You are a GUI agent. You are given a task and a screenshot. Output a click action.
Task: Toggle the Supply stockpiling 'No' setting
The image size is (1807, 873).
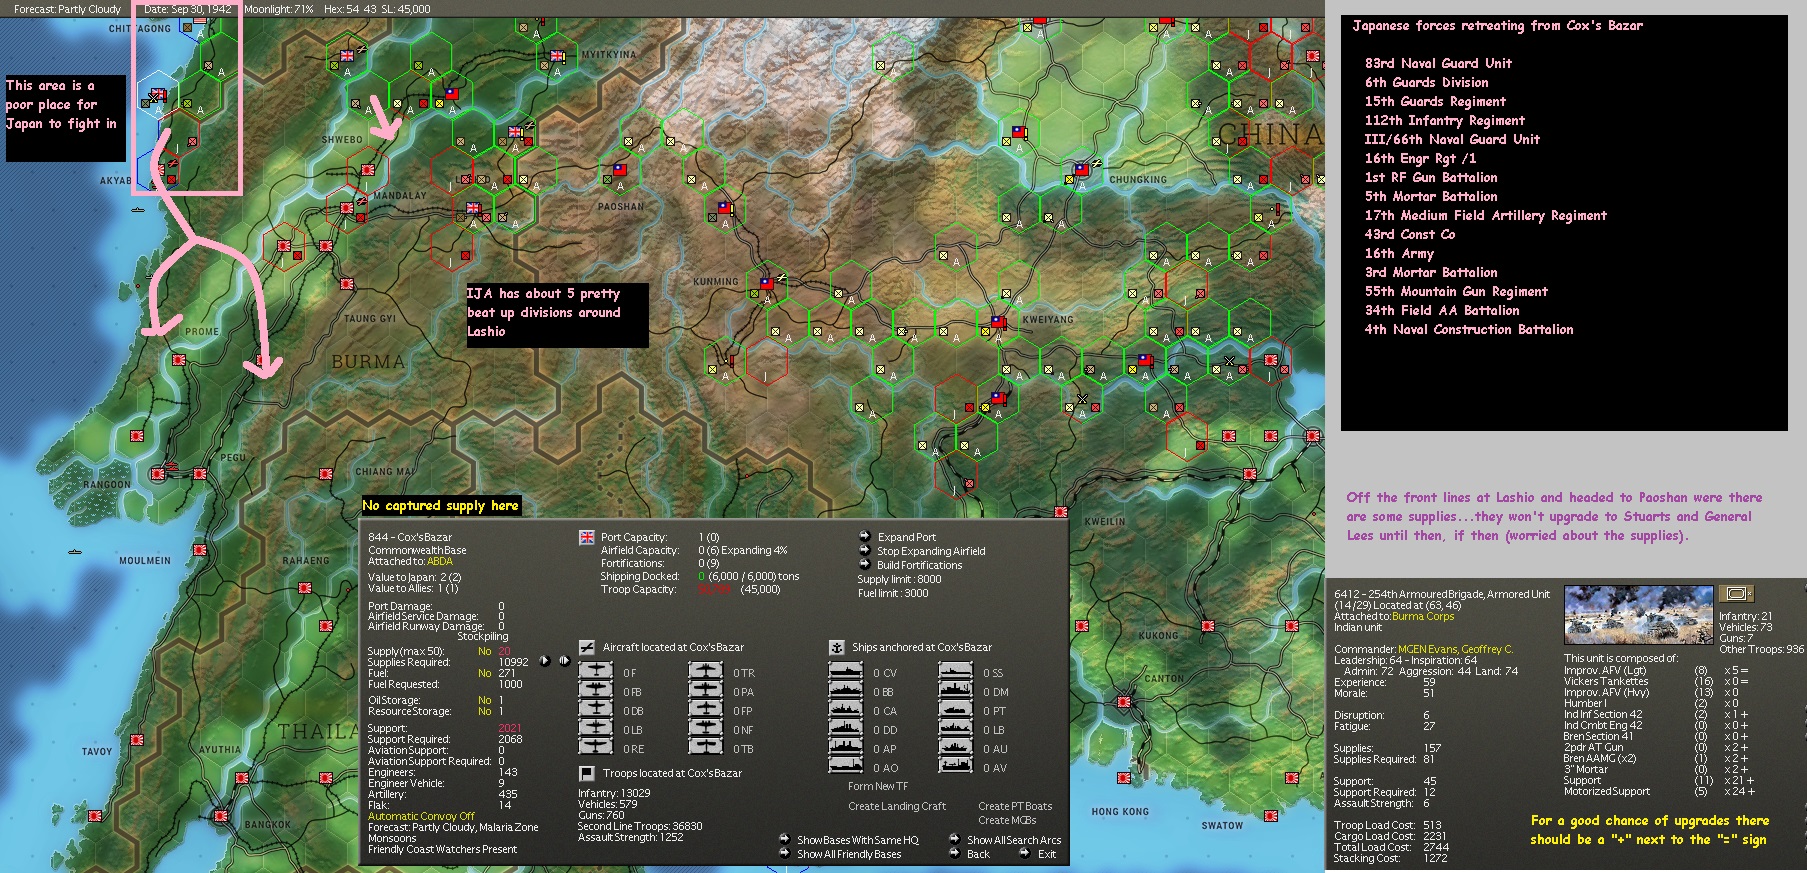pyautogui.click(x=484, y=651)
